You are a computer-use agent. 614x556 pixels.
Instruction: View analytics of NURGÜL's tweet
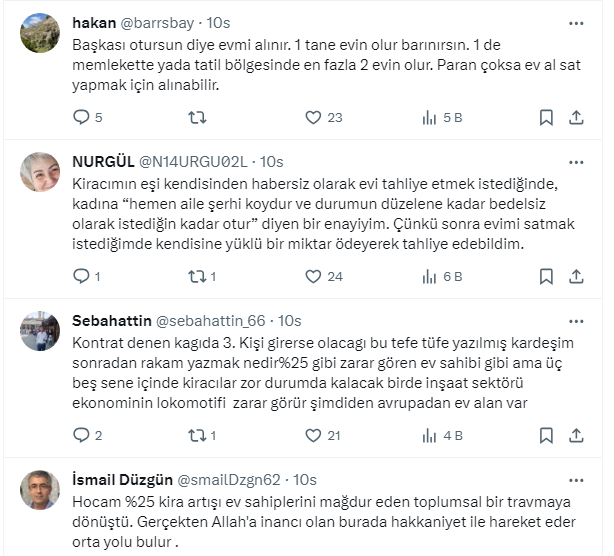tap(430, 276)
